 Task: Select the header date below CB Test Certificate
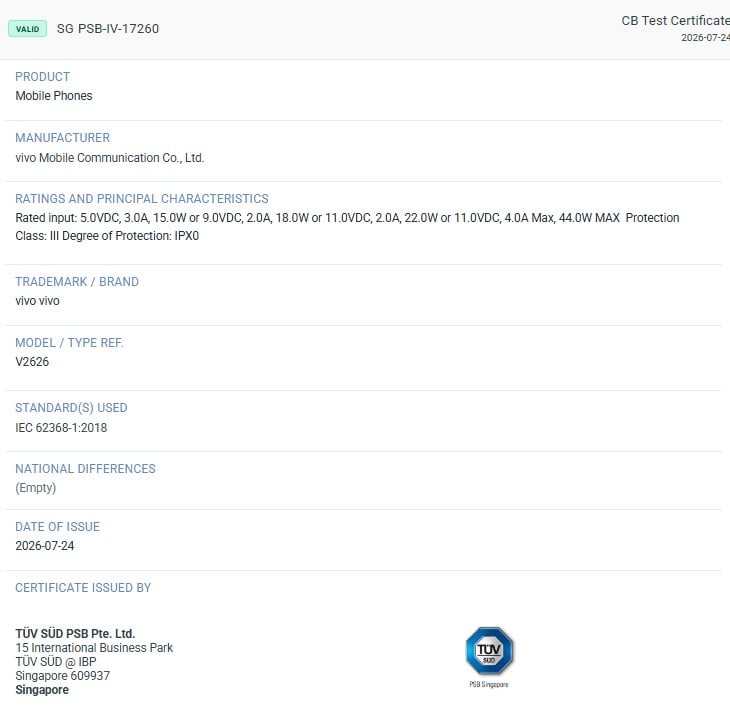705,38
